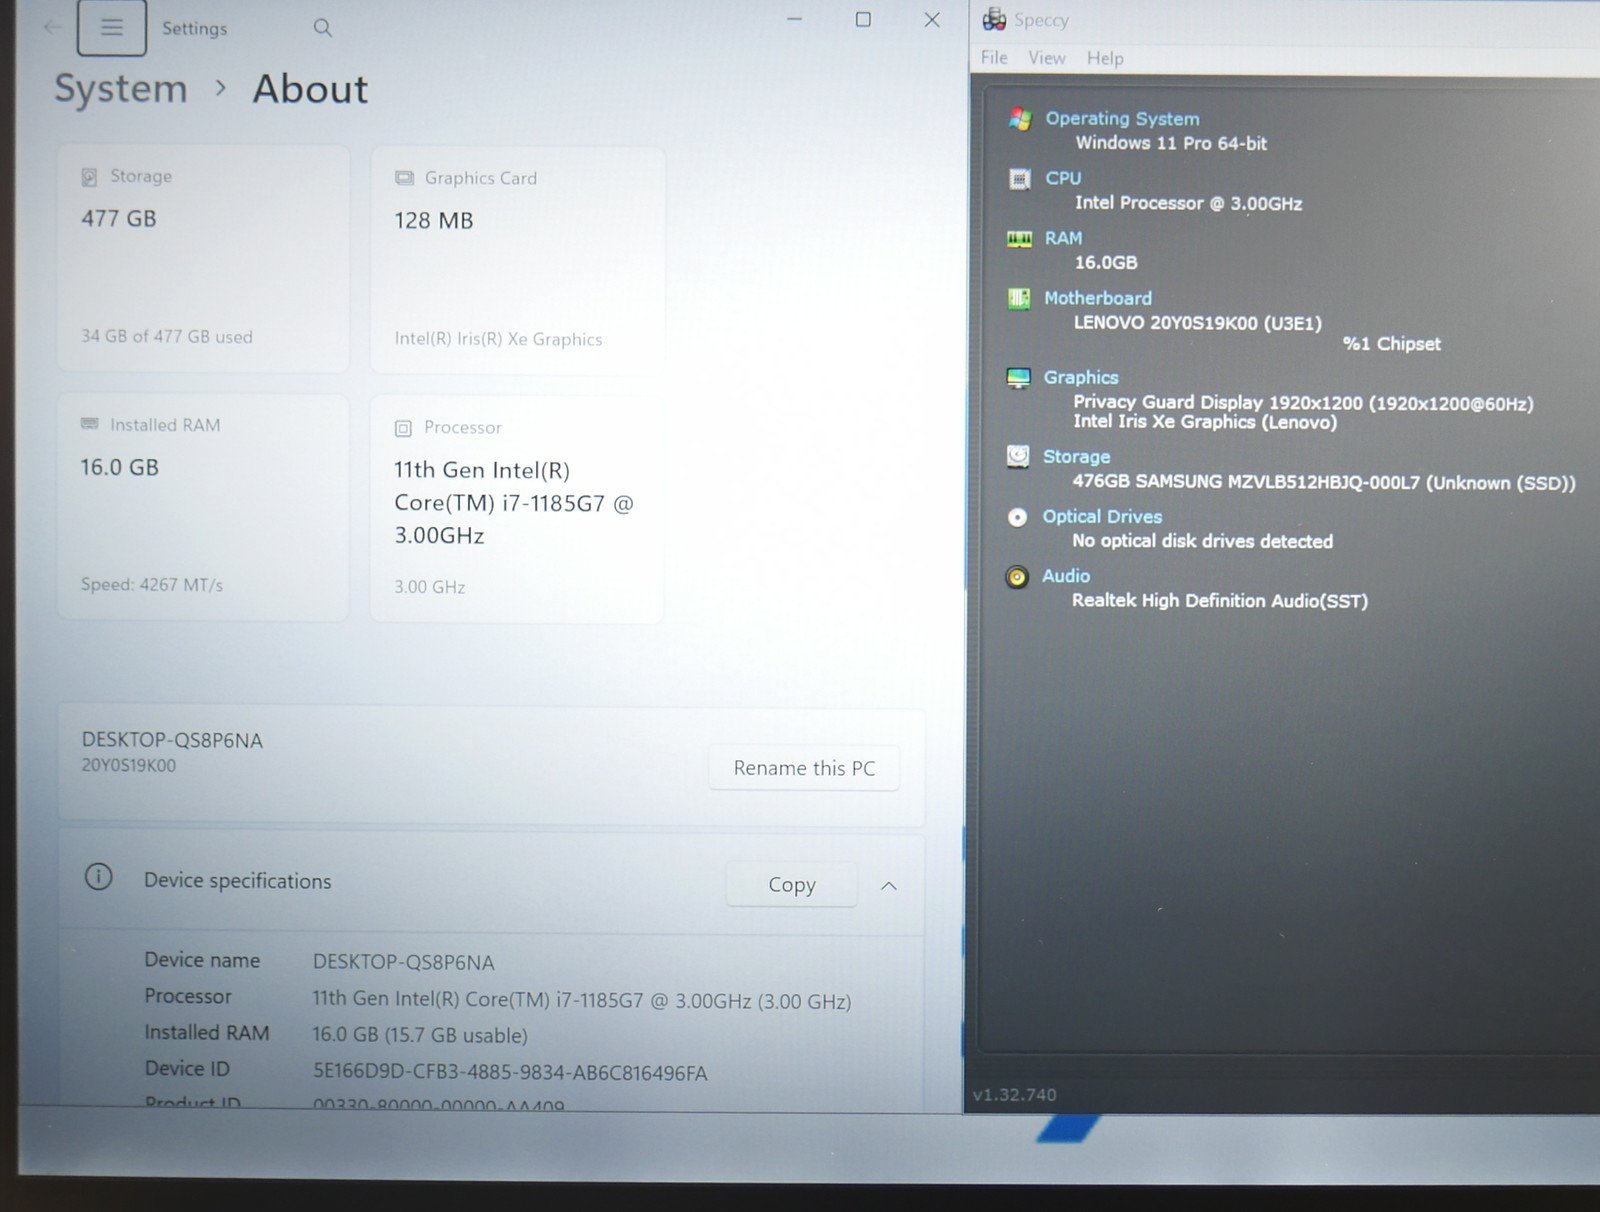Click the Speed: 4267 MT/s text

pos(152,584)
